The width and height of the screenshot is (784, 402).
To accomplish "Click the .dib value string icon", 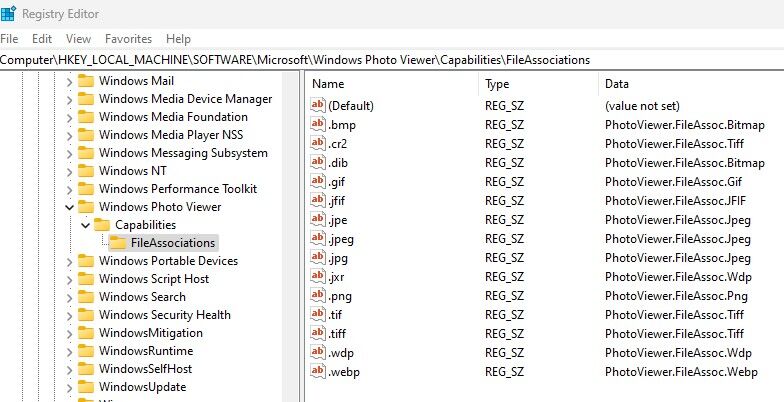I will (318, 162).
